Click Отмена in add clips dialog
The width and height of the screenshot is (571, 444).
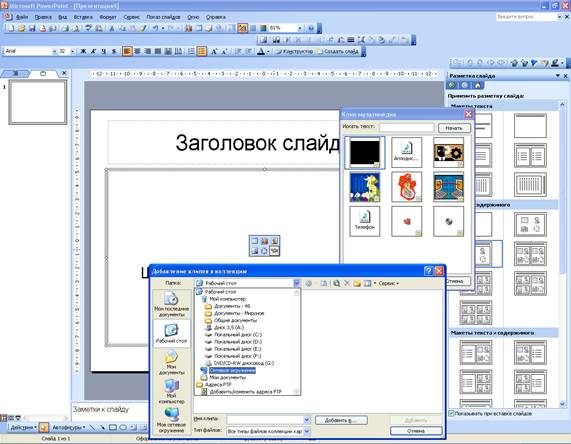click(x=416, y=431)
